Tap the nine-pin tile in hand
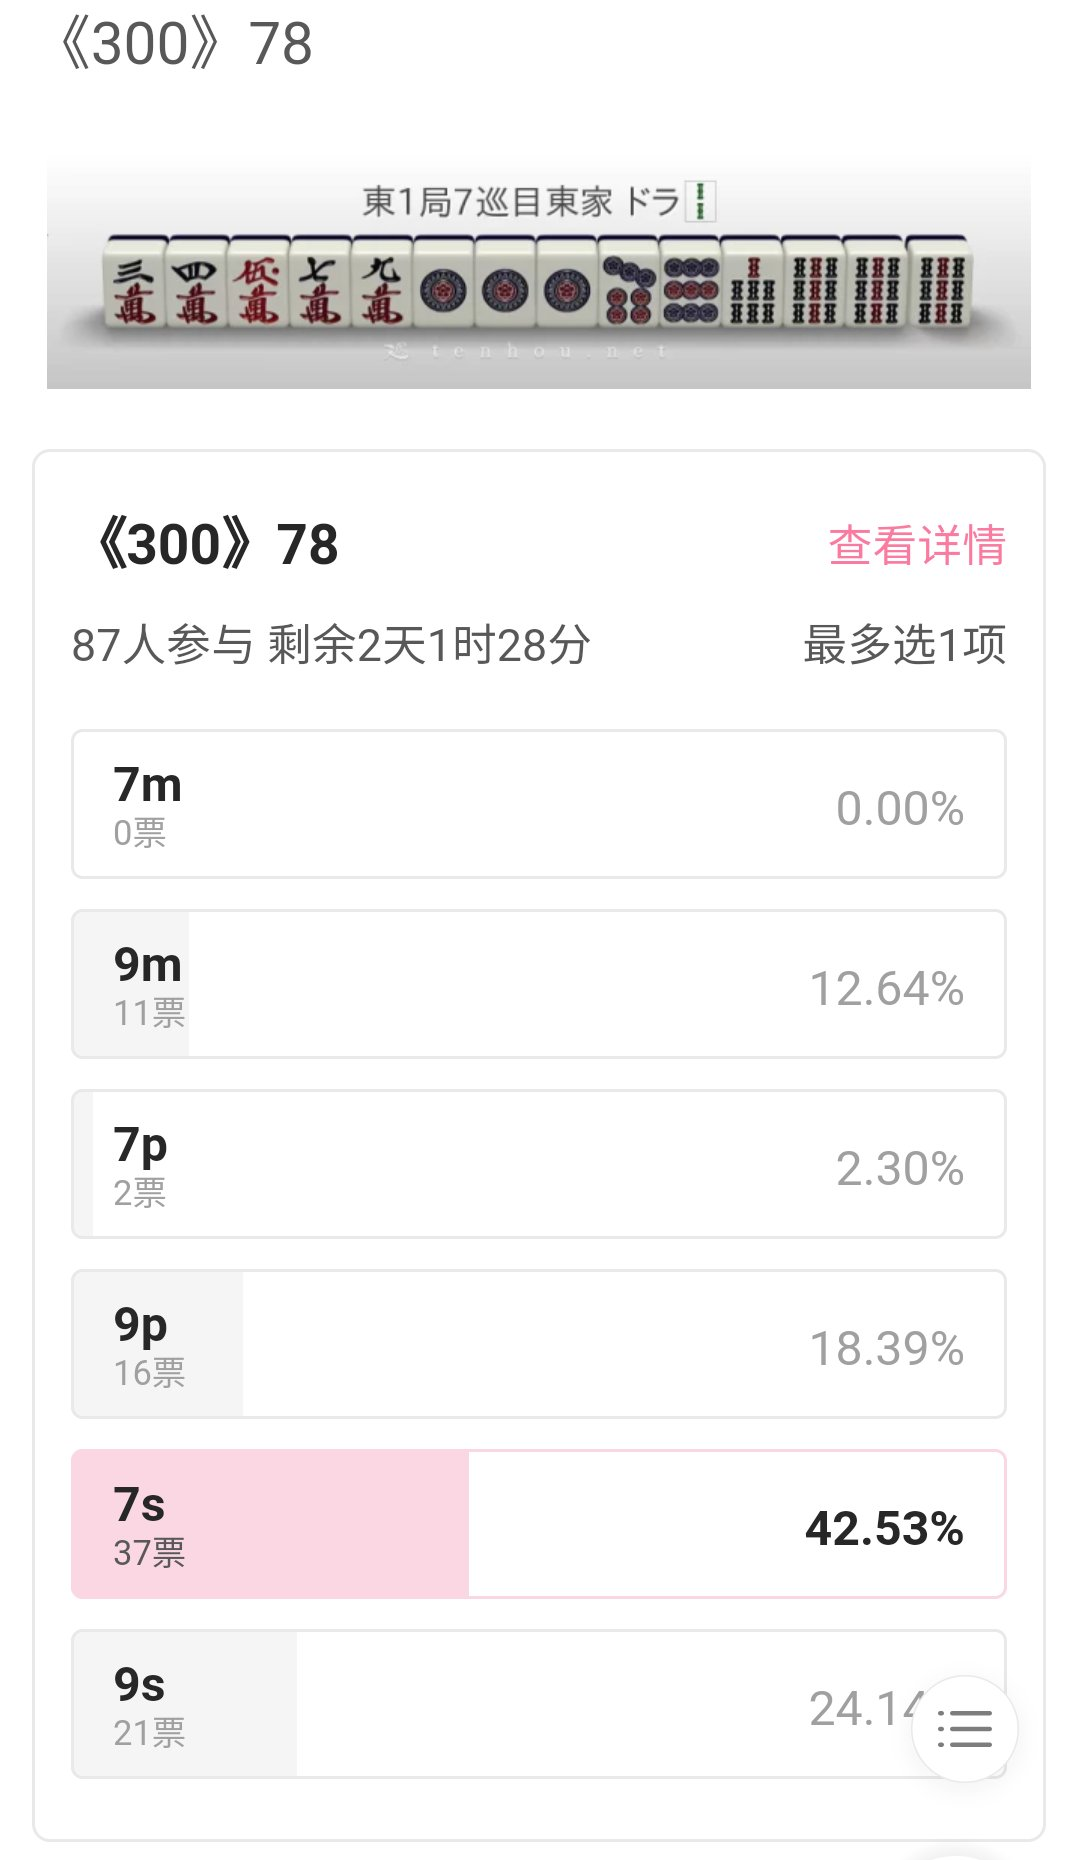 click(x=690, y=285)
